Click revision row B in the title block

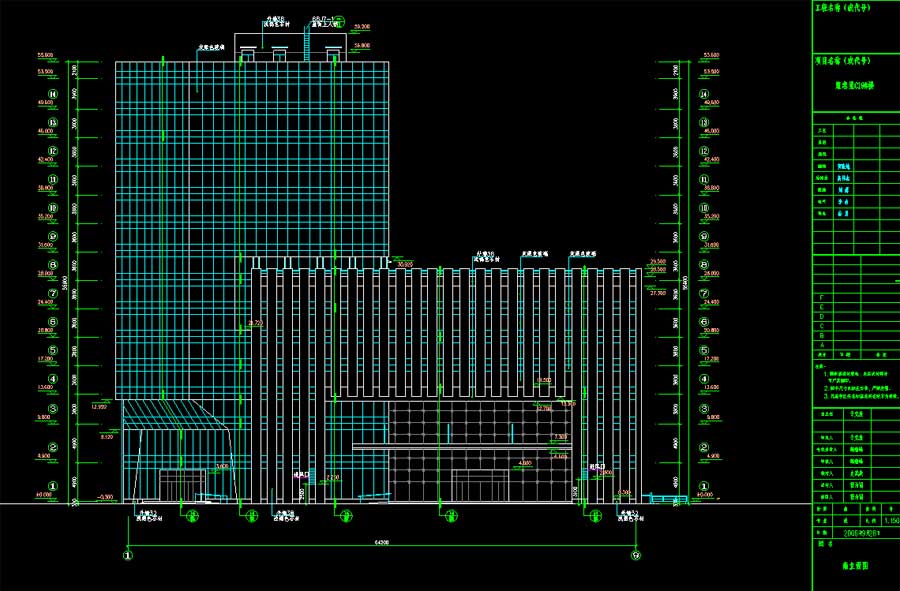(856, 336)
